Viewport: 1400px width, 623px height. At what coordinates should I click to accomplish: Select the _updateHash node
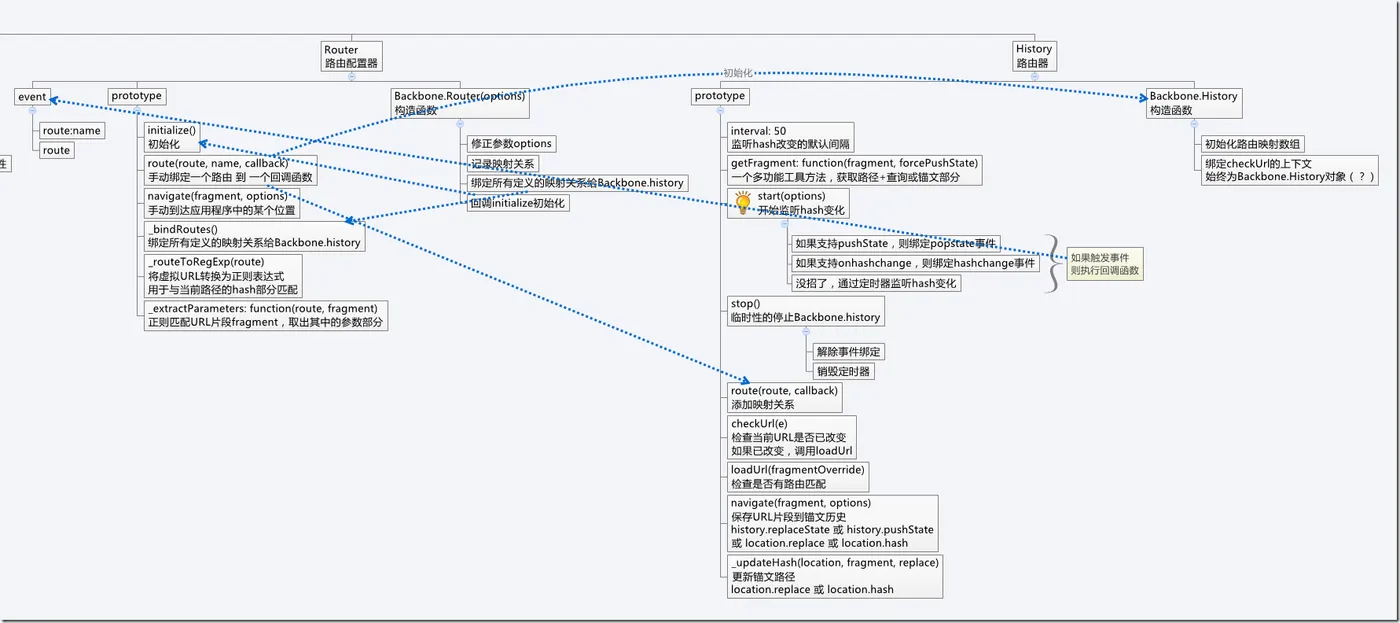835,576
